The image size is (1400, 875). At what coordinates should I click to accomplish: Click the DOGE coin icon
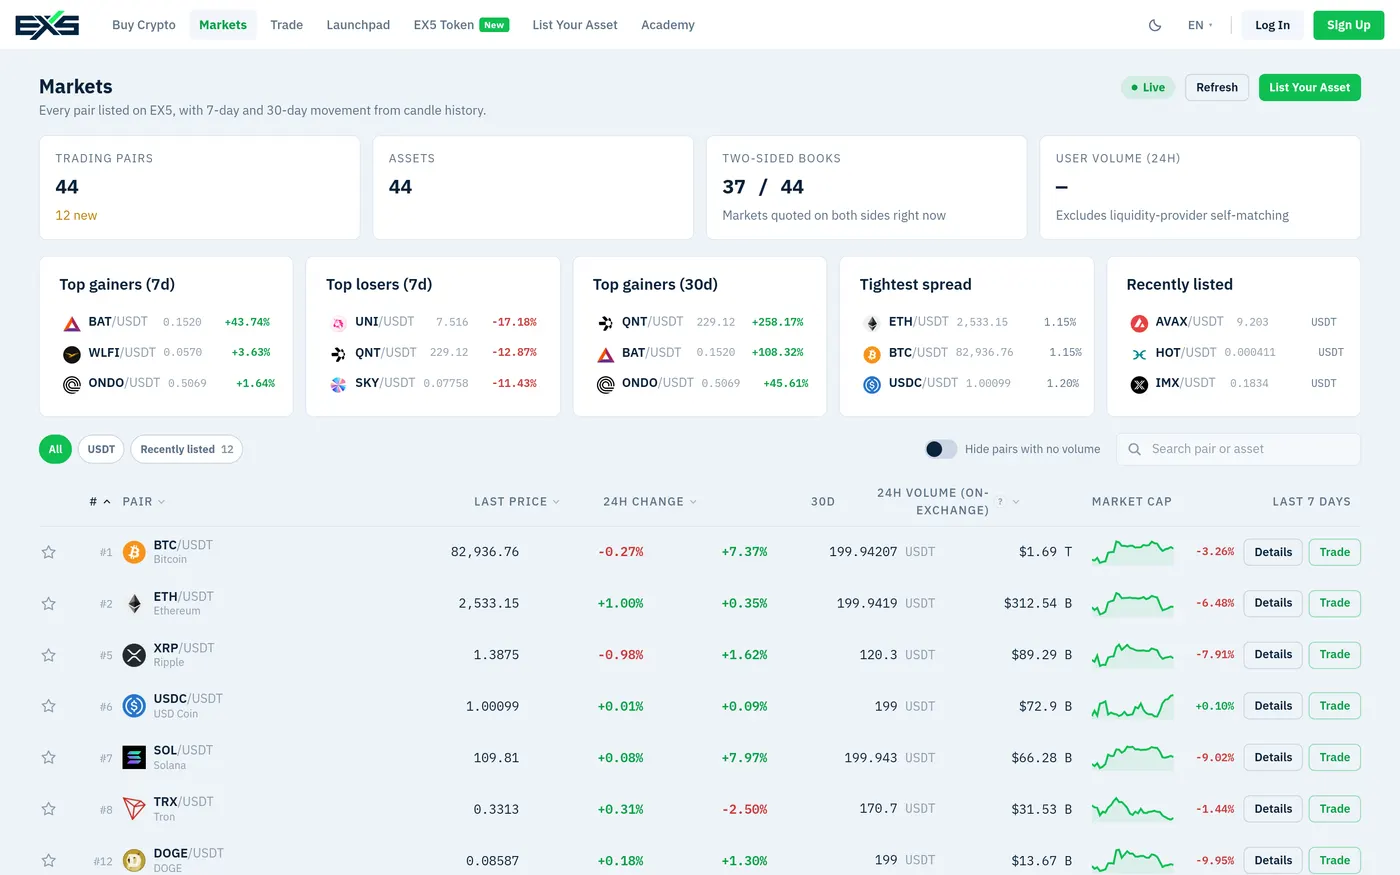[134, 860]
